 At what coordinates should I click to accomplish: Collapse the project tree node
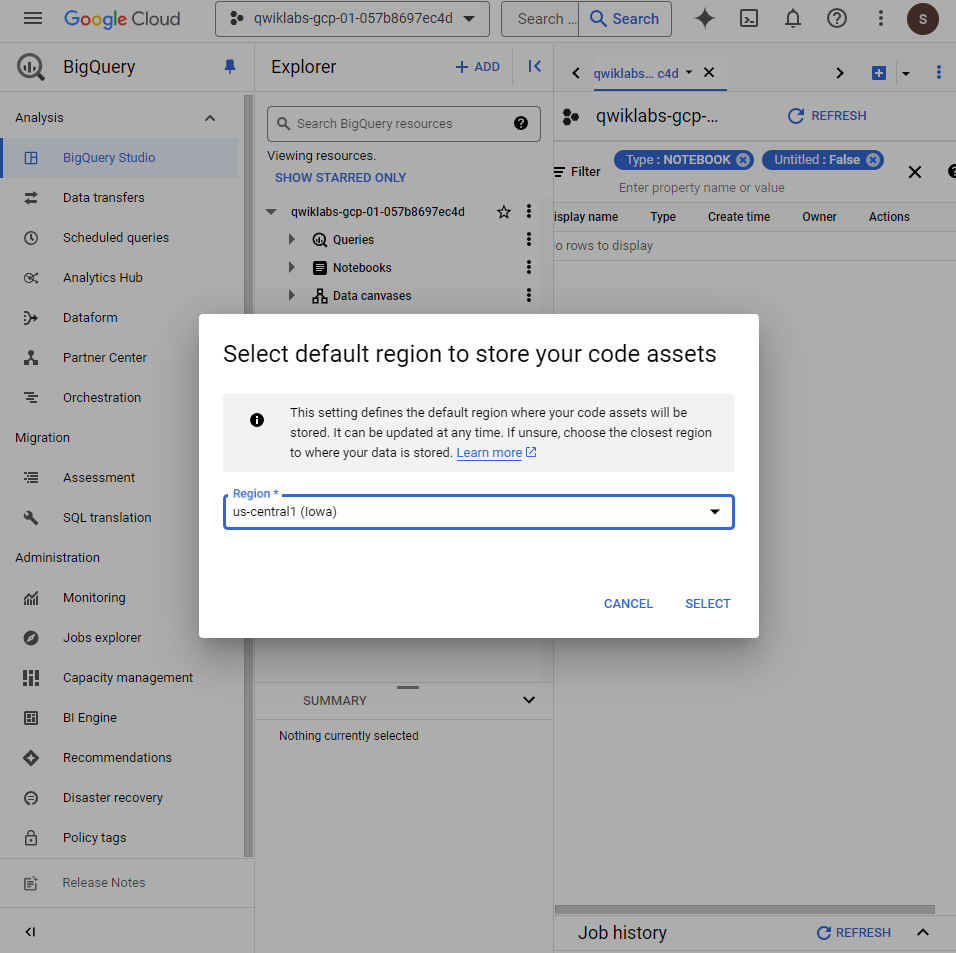point(271,212)
